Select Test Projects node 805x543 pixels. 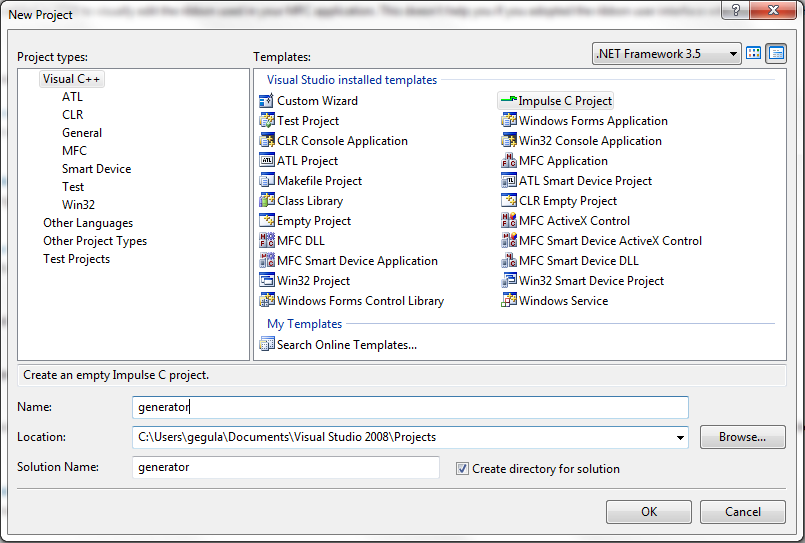coord(76,259)
